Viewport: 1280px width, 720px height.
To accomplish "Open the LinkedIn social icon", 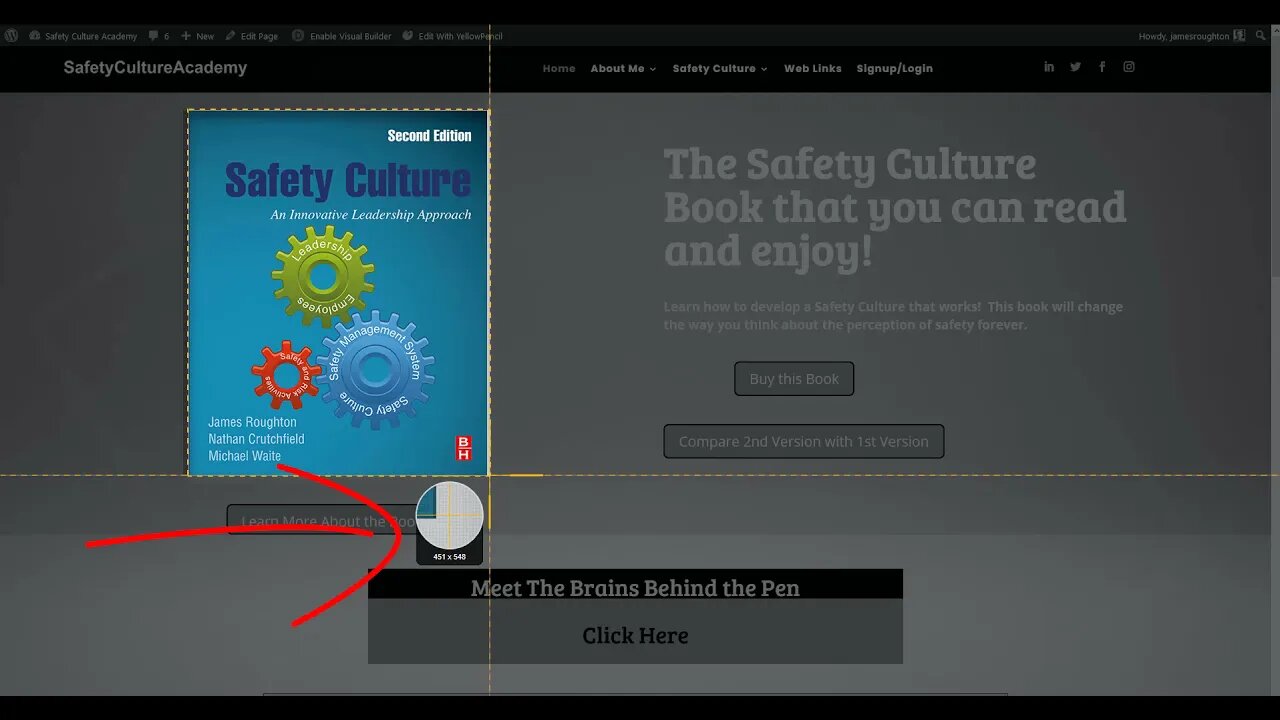I will 1049,67.
